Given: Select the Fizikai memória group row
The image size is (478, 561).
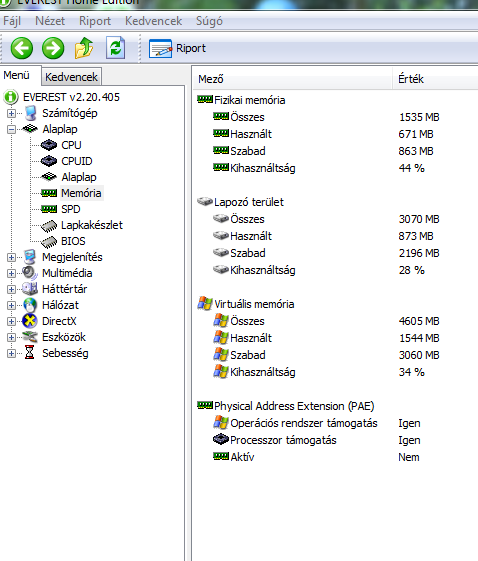Looking at the screenshot, I should coord(242,100).
